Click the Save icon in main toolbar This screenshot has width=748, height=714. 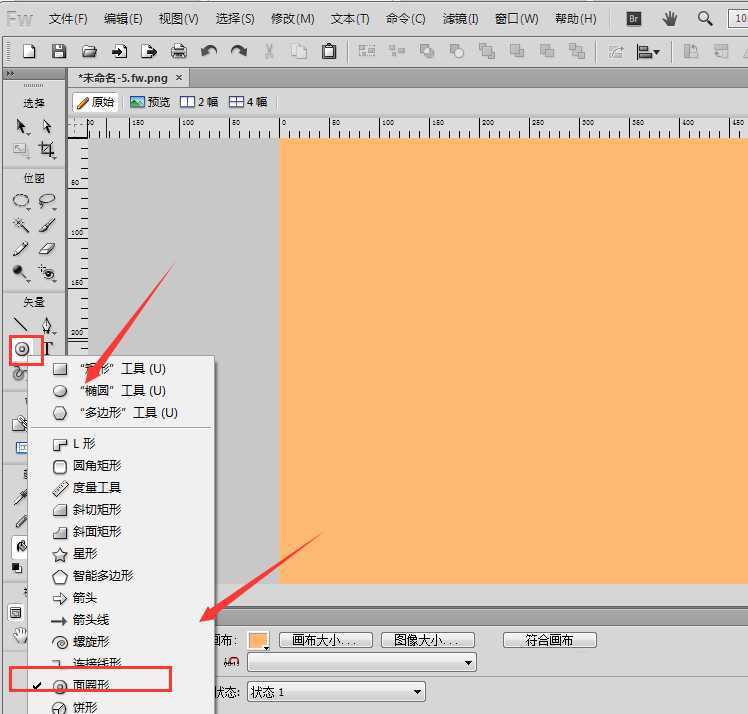[59, 51]
